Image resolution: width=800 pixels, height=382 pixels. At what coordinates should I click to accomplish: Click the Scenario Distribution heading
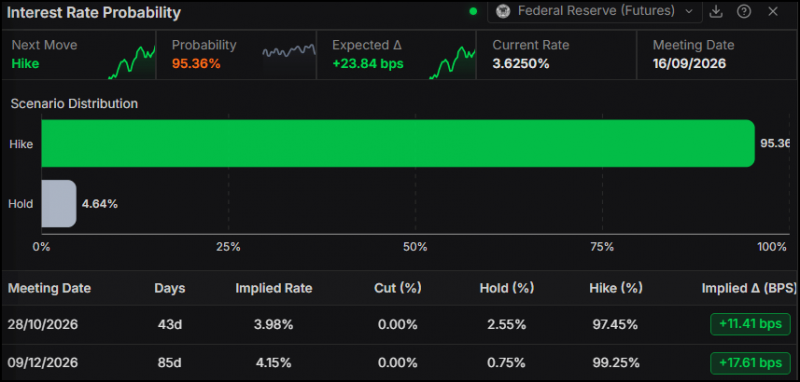(x=74, y=104)
